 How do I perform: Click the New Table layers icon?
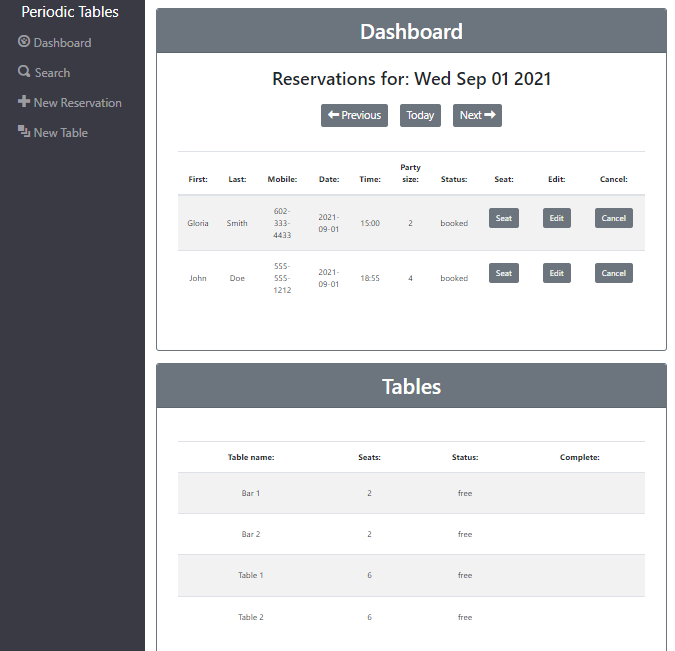pyautogui.click(x=24, y=131)
